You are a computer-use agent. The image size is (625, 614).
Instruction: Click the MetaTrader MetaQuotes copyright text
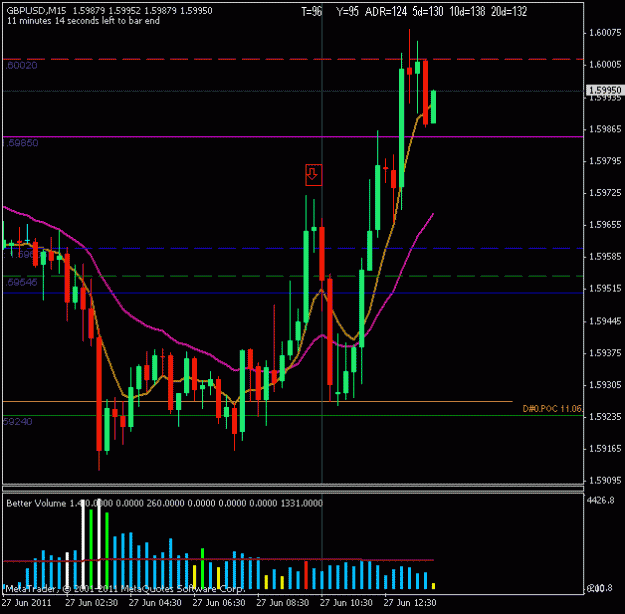(x=124, y=588)
